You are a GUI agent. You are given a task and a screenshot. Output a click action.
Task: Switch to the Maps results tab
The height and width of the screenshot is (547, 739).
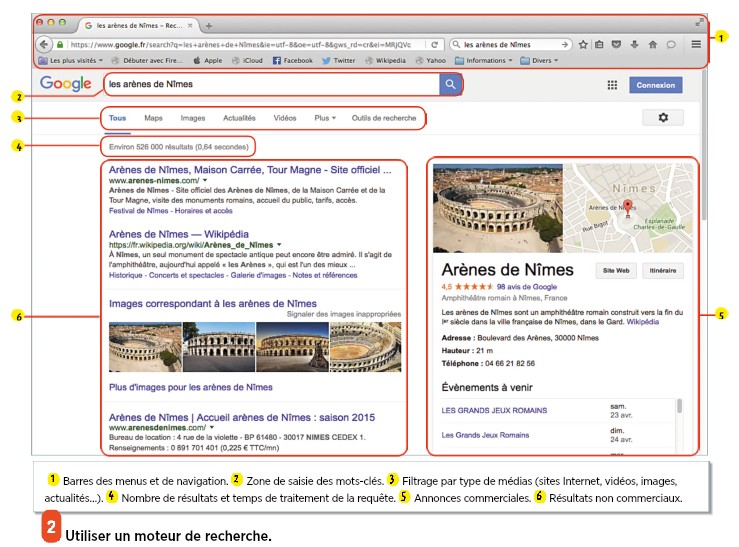coord(153,118)
